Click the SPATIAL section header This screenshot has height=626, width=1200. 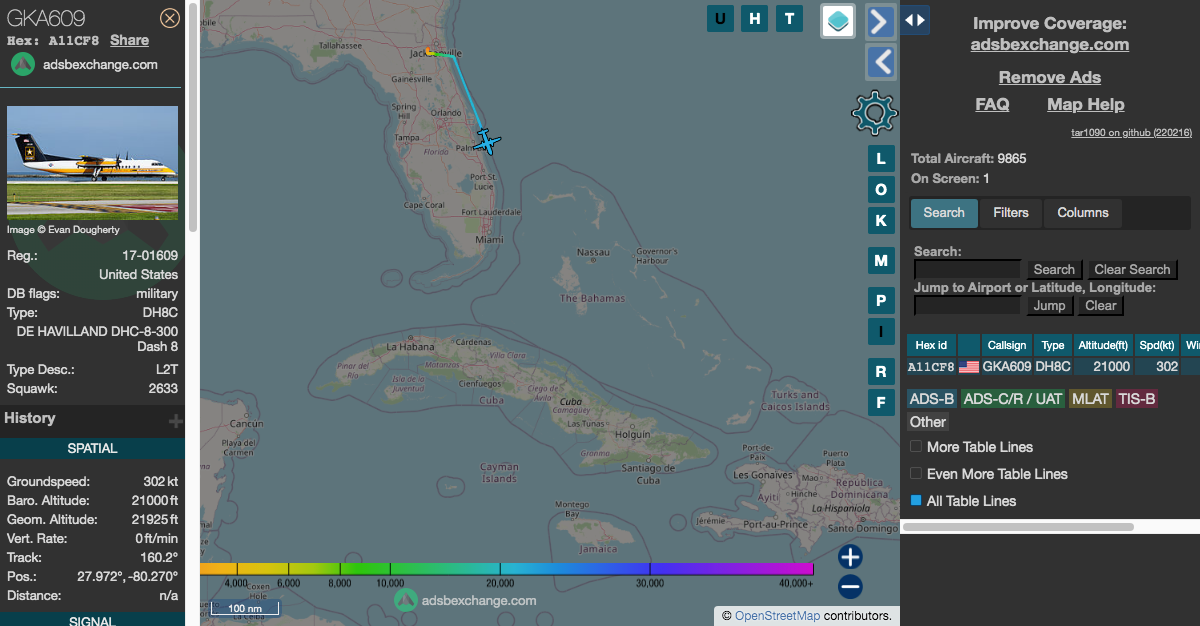[x=92, y=448]
